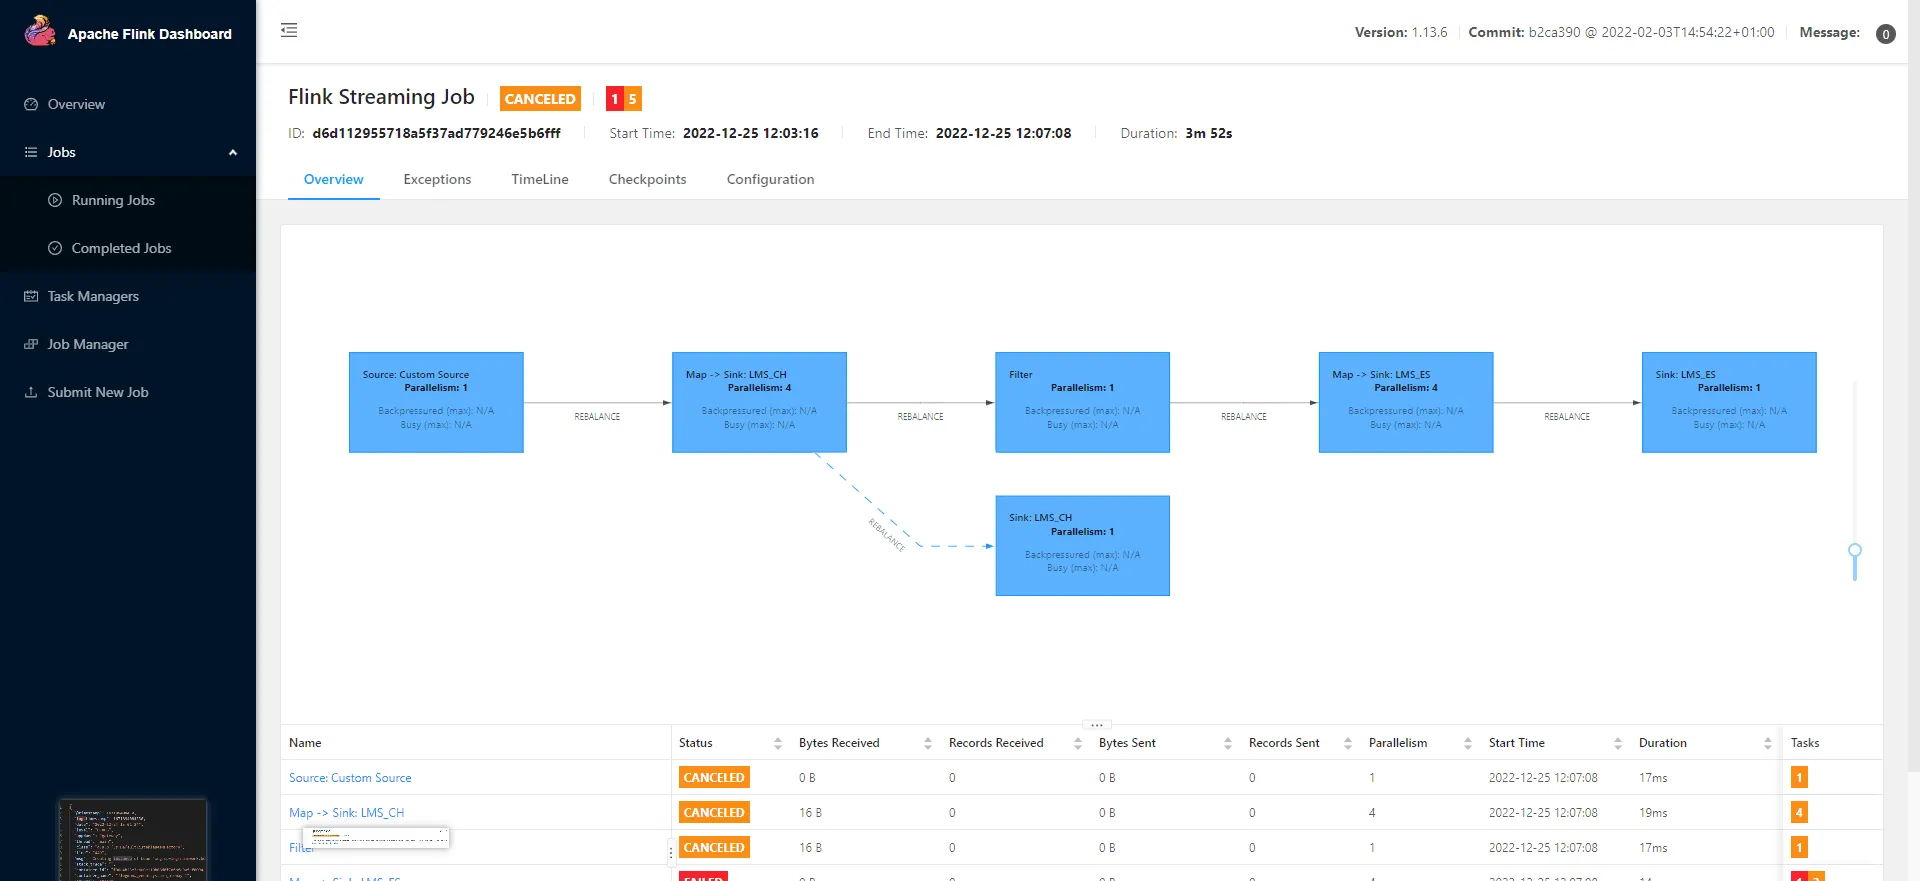This screenshot has width=1920, height=881.
Task: Show the Completed Jobs list
Action: (121, 248)
